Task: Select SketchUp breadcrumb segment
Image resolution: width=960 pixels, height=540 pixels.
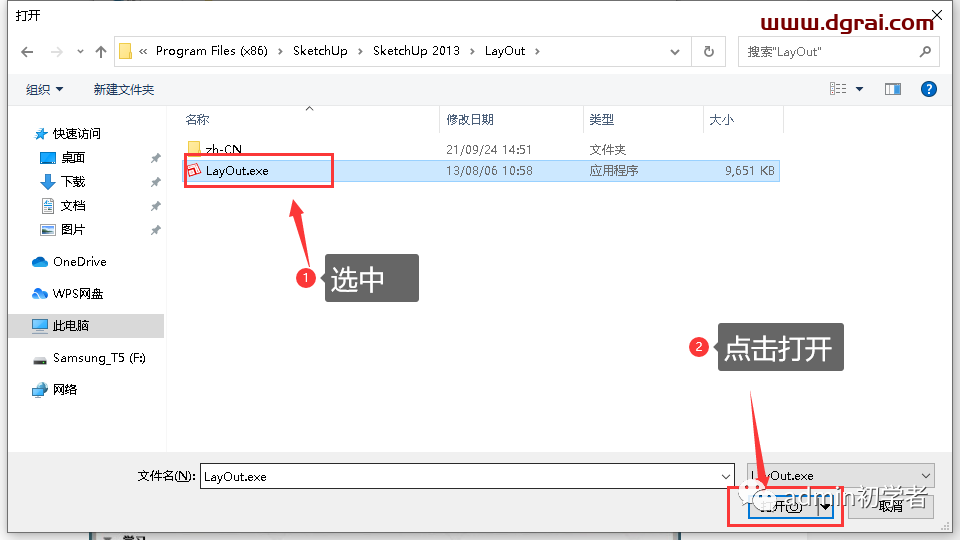Action: click(320, 51)
